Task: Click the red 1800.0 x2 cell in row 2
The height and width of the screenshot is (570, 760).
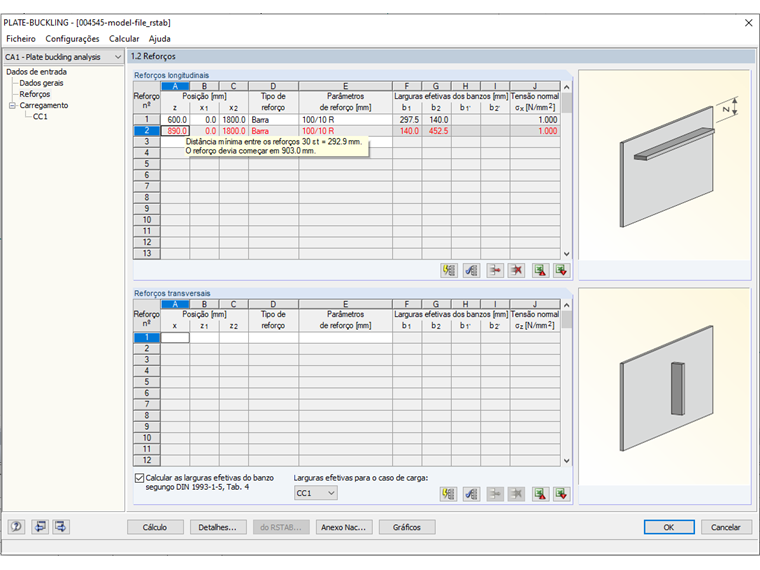Action: coord(234,131)
